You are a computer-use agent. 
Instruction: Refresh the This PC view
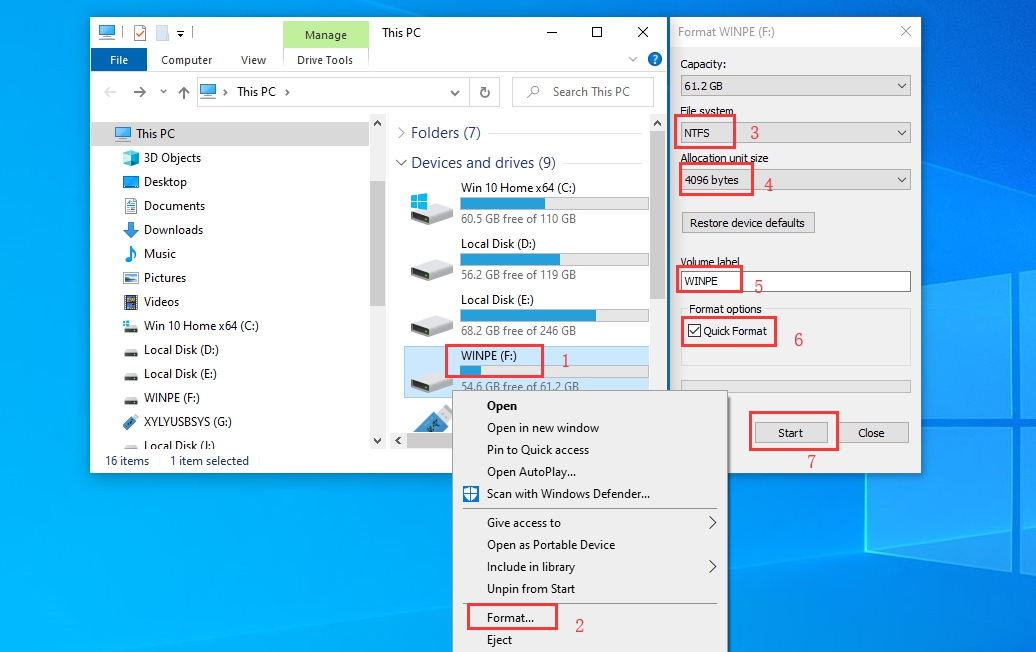pos(484,92)
